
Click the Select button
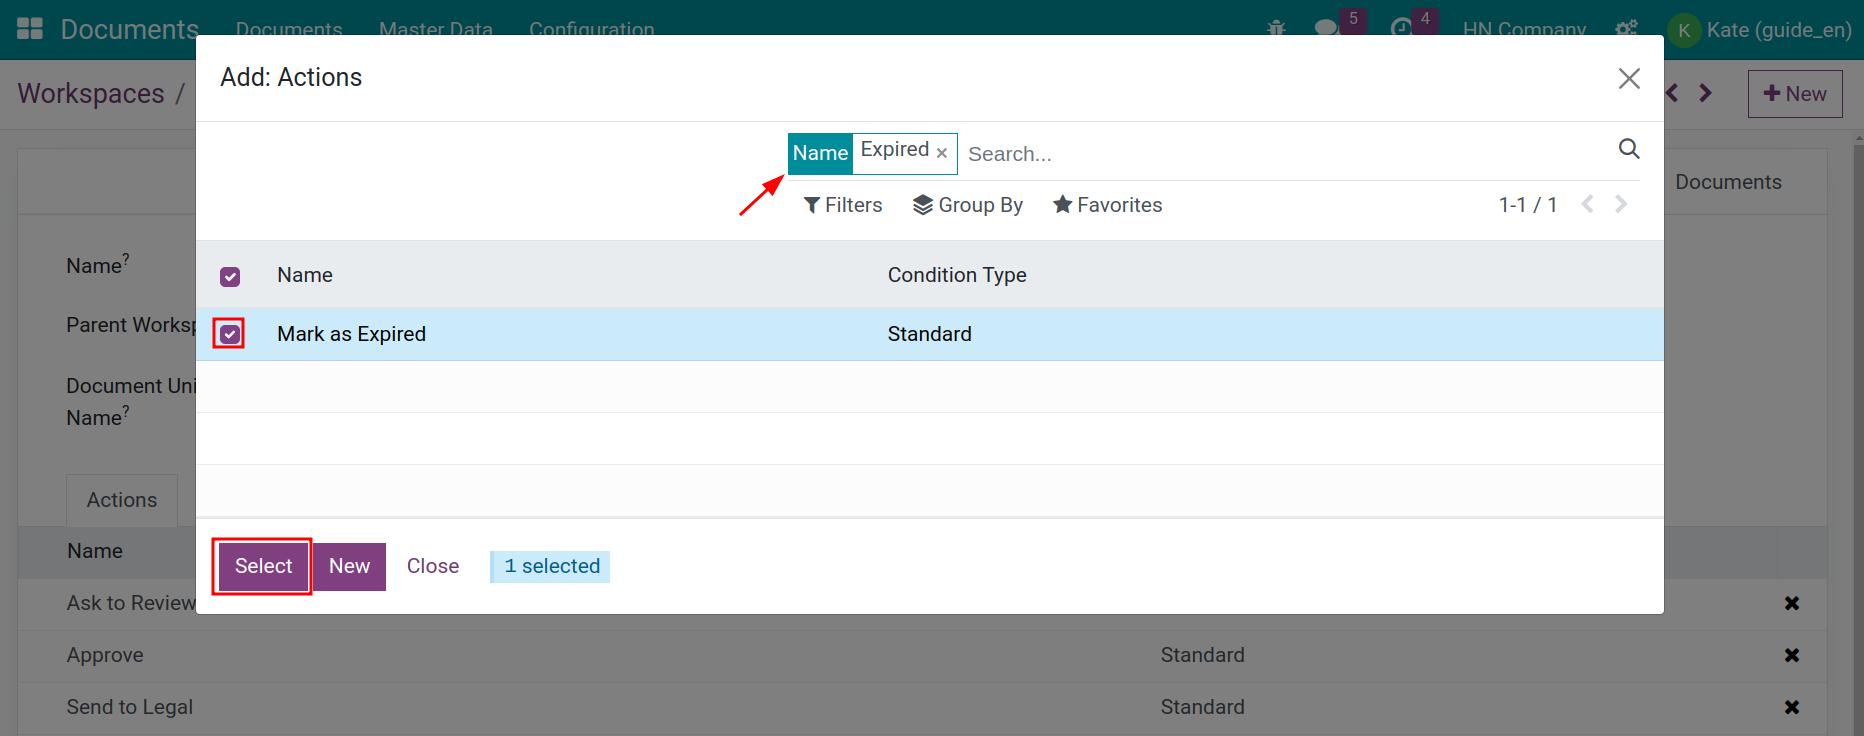coord(264,566)
